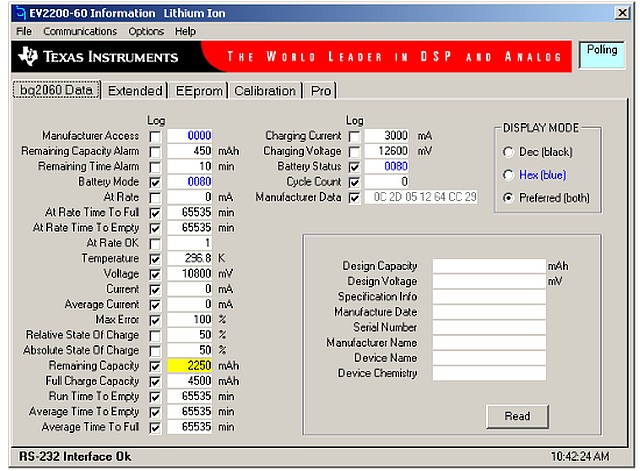Enable Charging Current log checkbox
This screenshot has height=471, width=640.
[x=354, y=136]
